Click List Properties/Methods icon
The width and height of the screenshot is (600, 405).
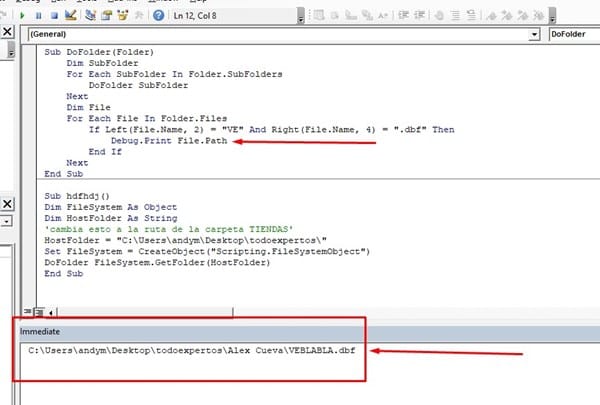tap(319, 15)
